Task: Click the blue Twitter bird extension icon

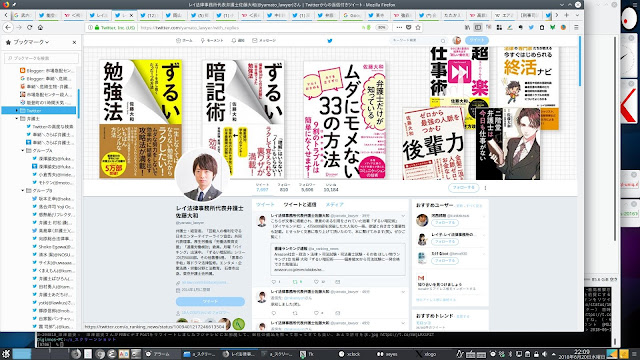Action: click(531, 27)
